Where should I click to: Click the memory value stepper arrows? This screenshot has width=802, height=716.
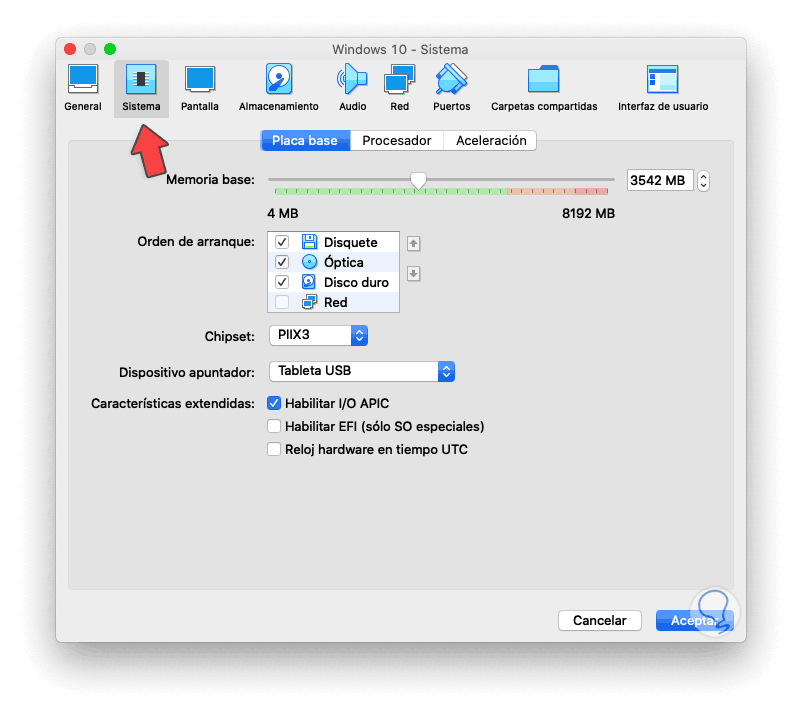pyautogui.click(x=703, y=181)
